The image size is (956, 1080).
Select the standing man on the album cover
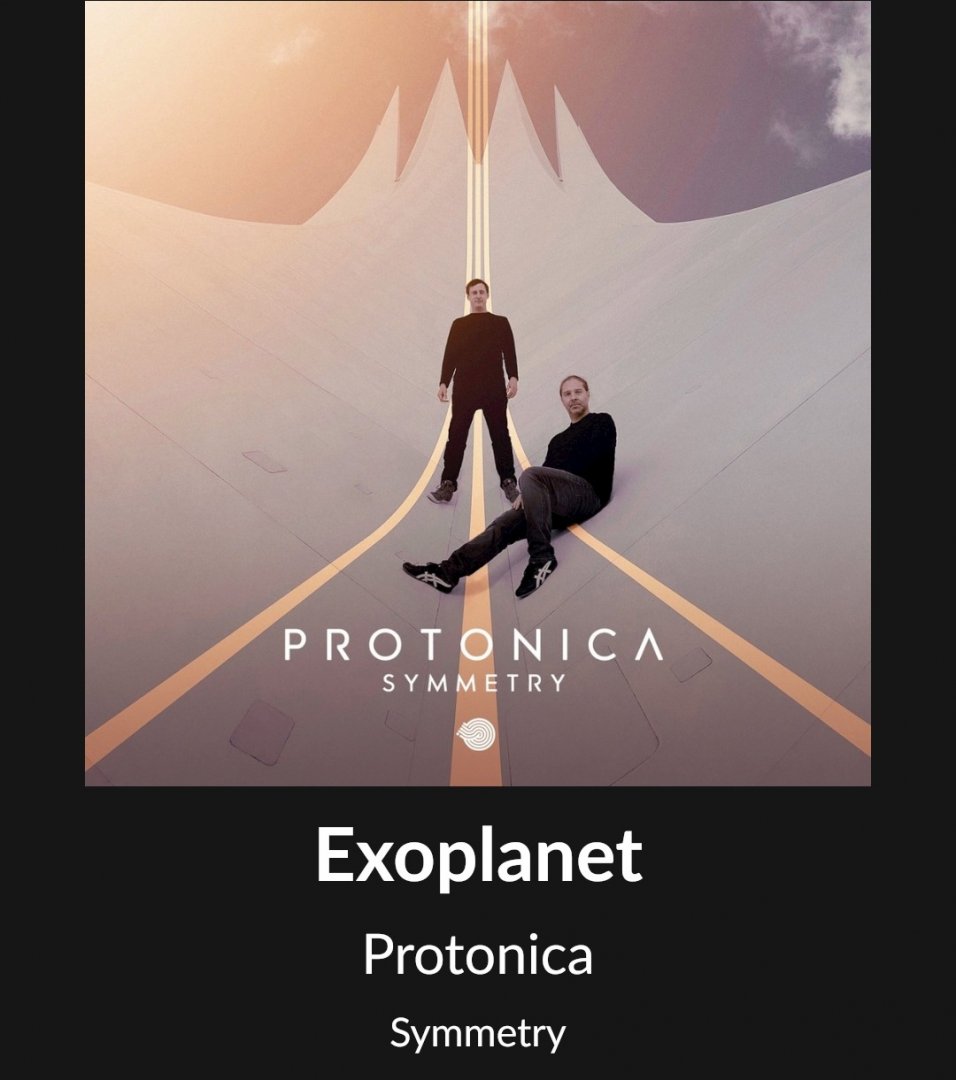click(x=477, y=390)
